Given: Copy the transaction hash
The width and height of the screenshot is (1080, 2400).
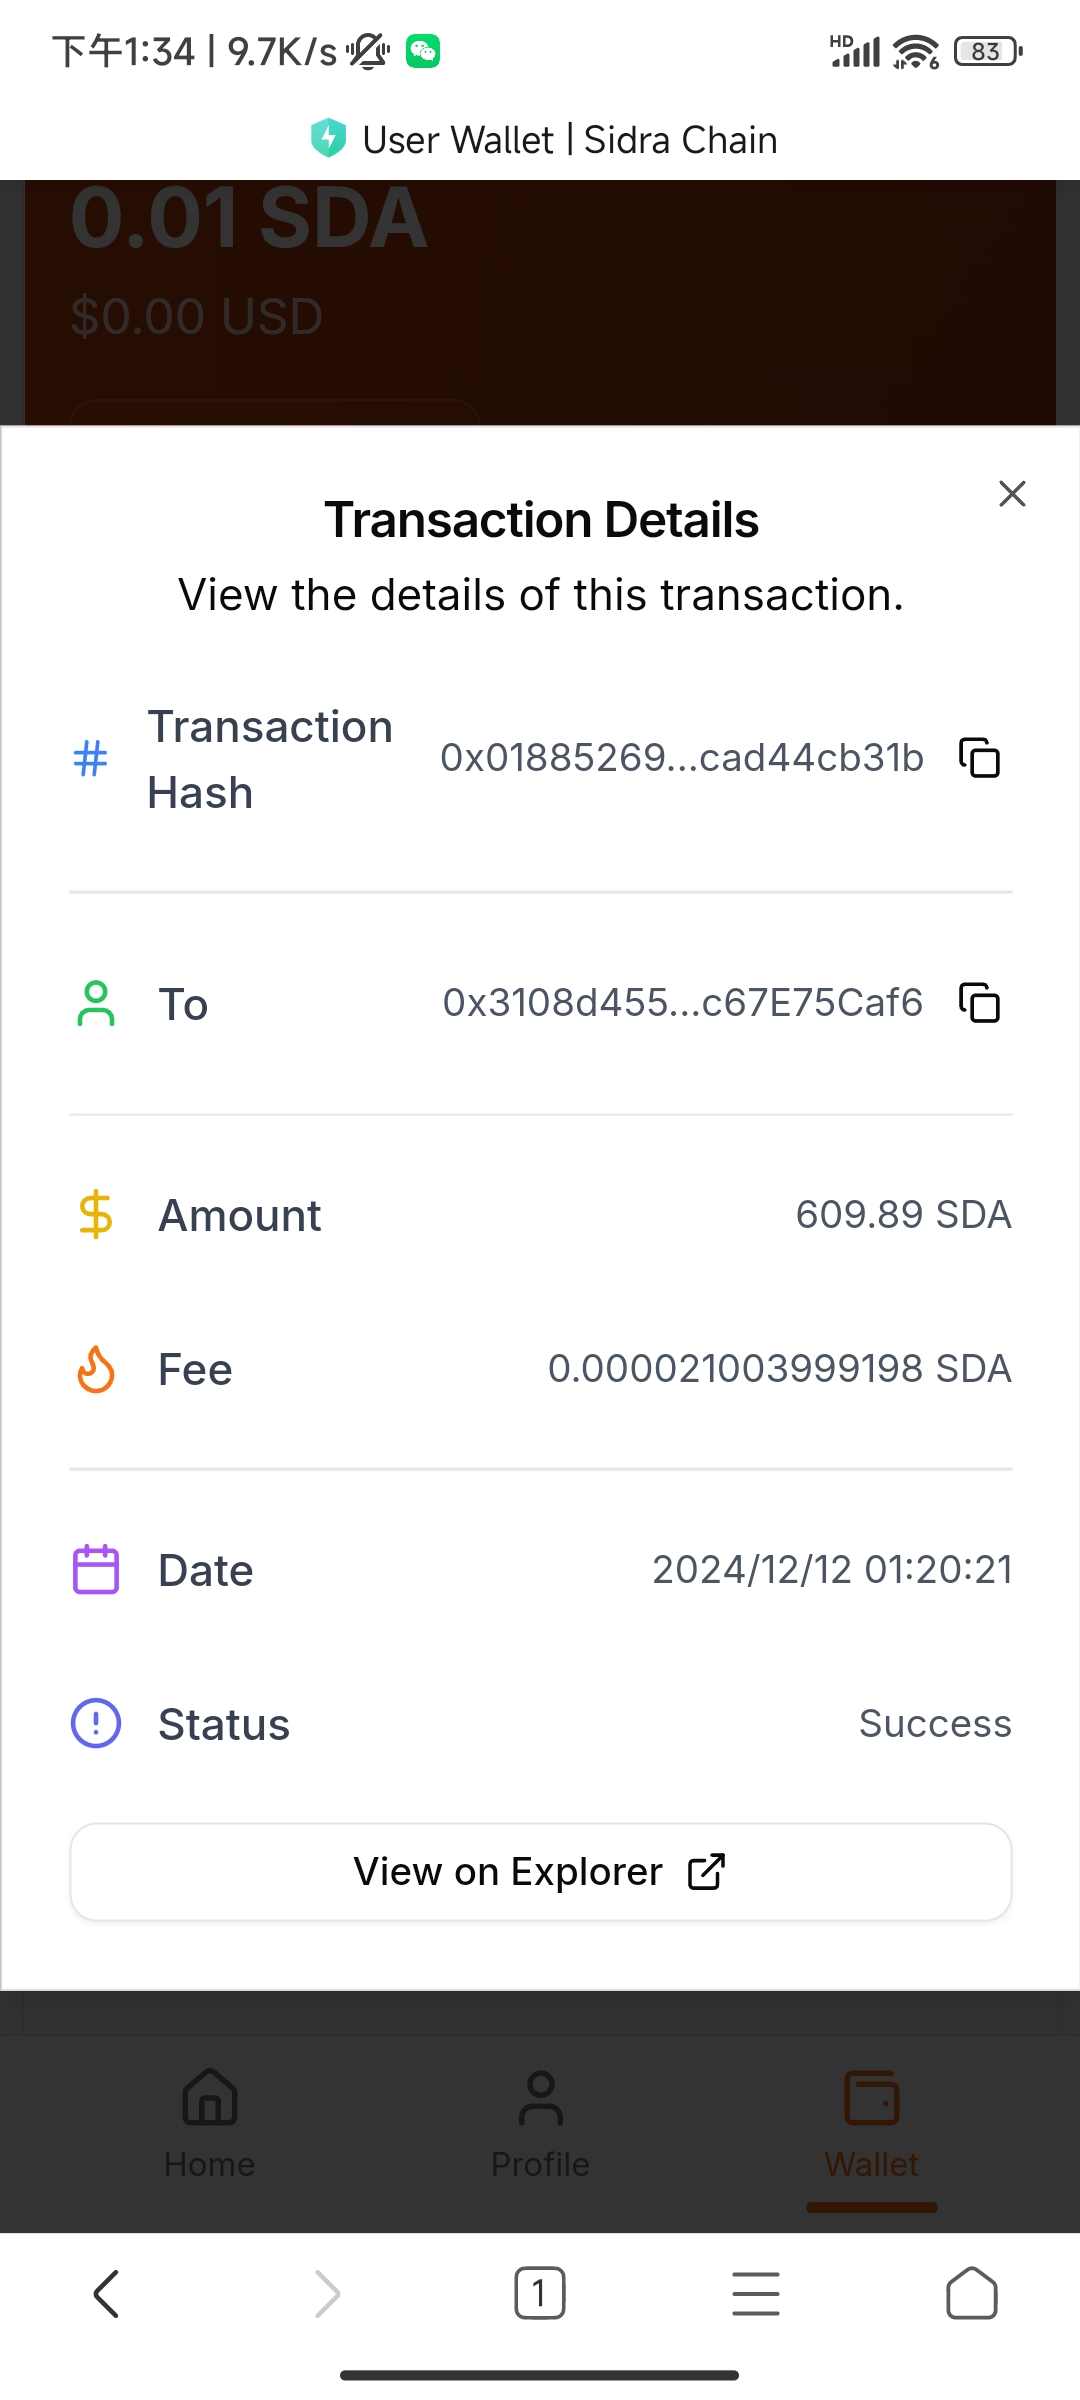Looking at the screenshot, I should click(x=980, y=758).
